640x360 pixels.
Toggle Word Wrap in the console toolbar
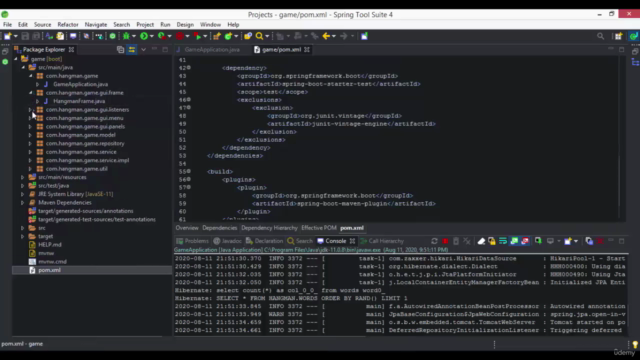coord(503,241)
